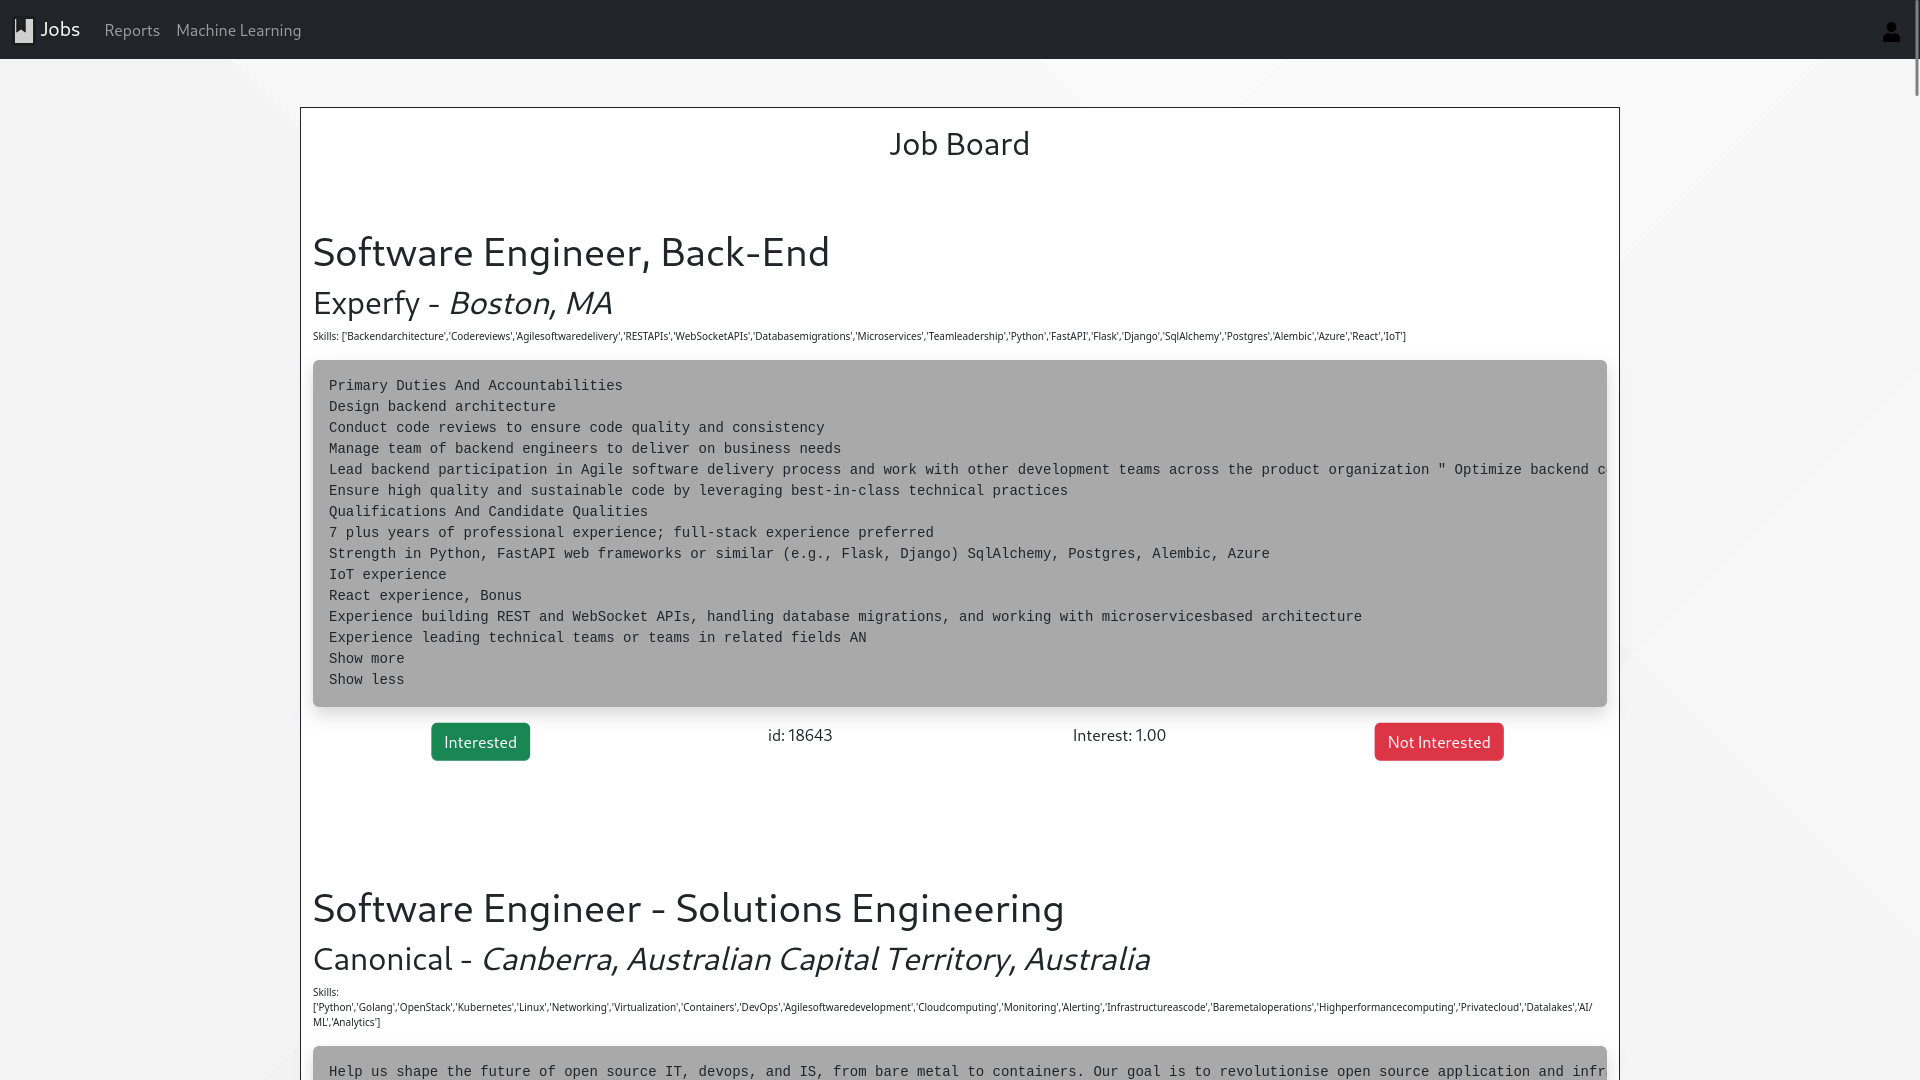Screen dimensions: 1920x1080
Task: Click the Interest: 1.00 score
Action: point(1119,735)
